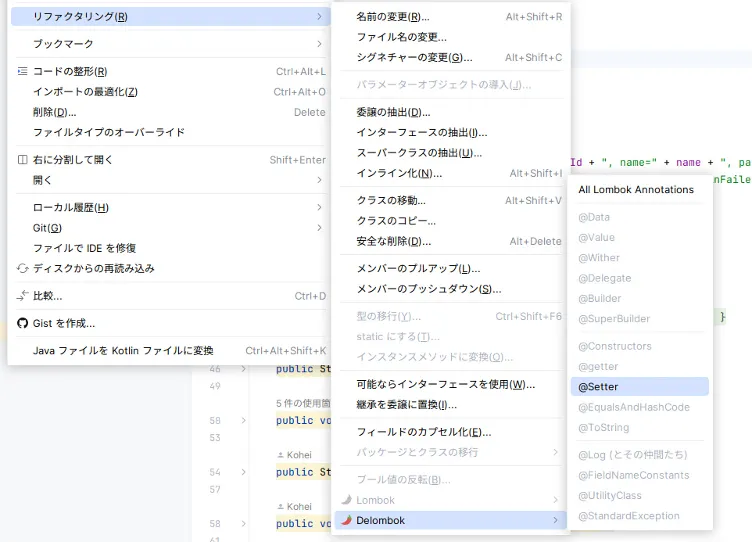Expand the リファクタリング submenu arrow
755x545 pixels.
tap(319, 17)
